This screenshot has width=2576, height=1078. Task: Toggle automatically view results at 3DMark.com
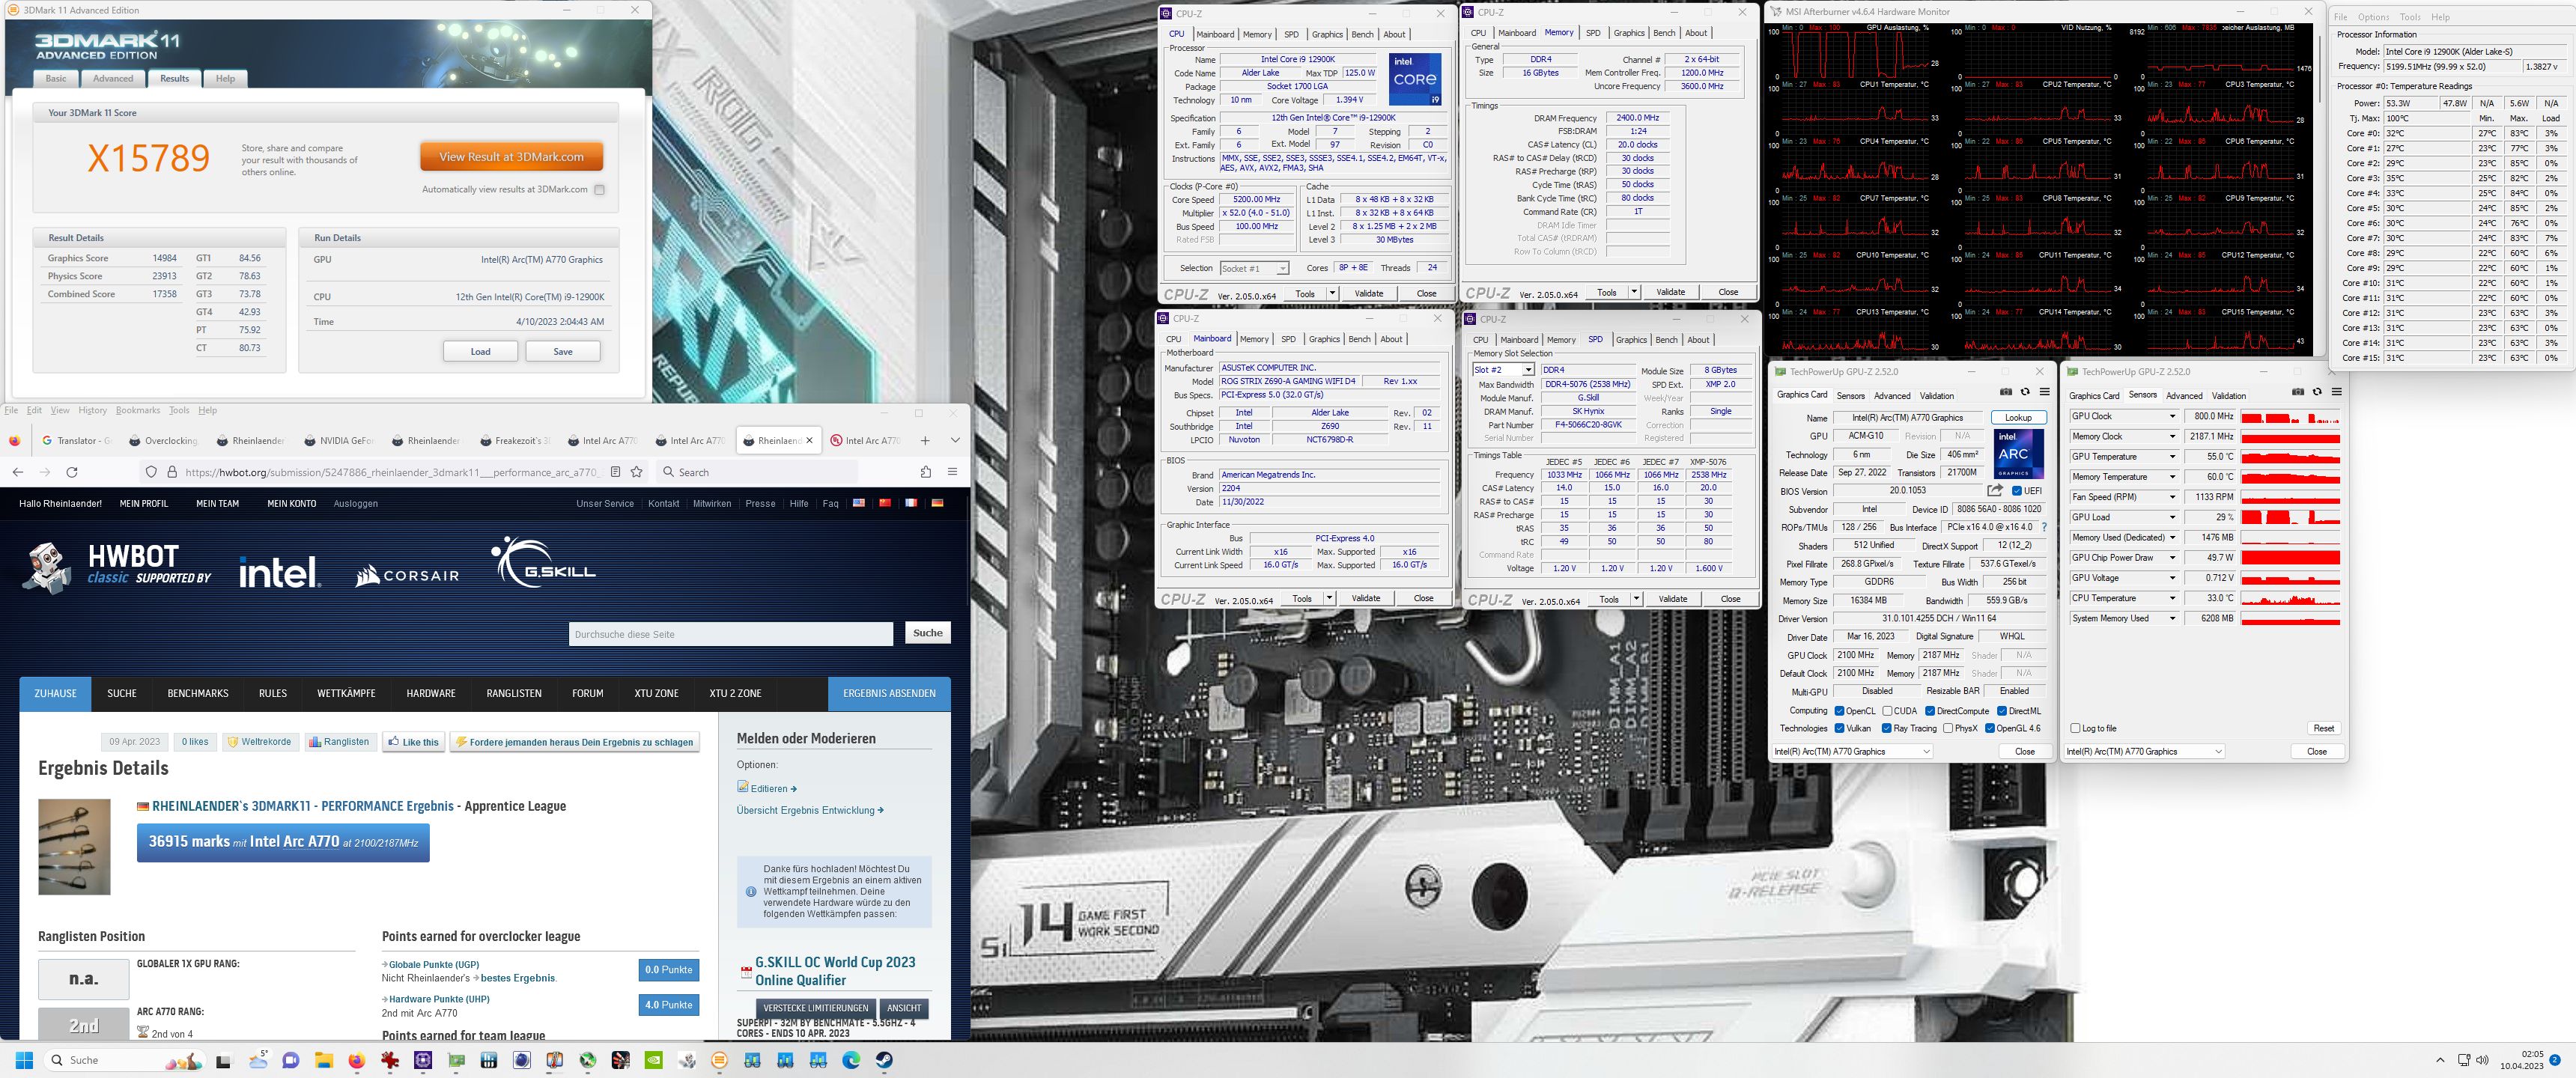(600, 190)
